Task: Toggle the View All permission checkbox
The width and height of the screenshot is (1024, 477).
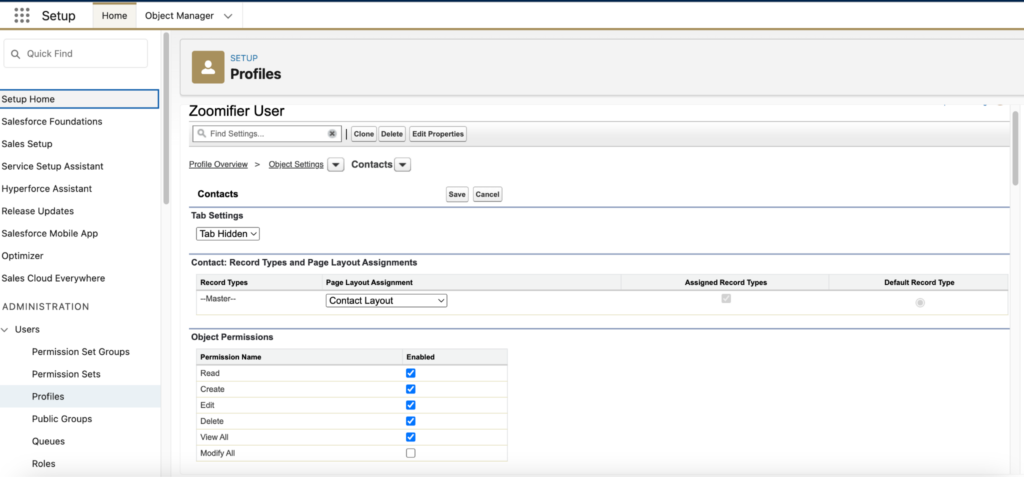Action: (x=410, y=437)
